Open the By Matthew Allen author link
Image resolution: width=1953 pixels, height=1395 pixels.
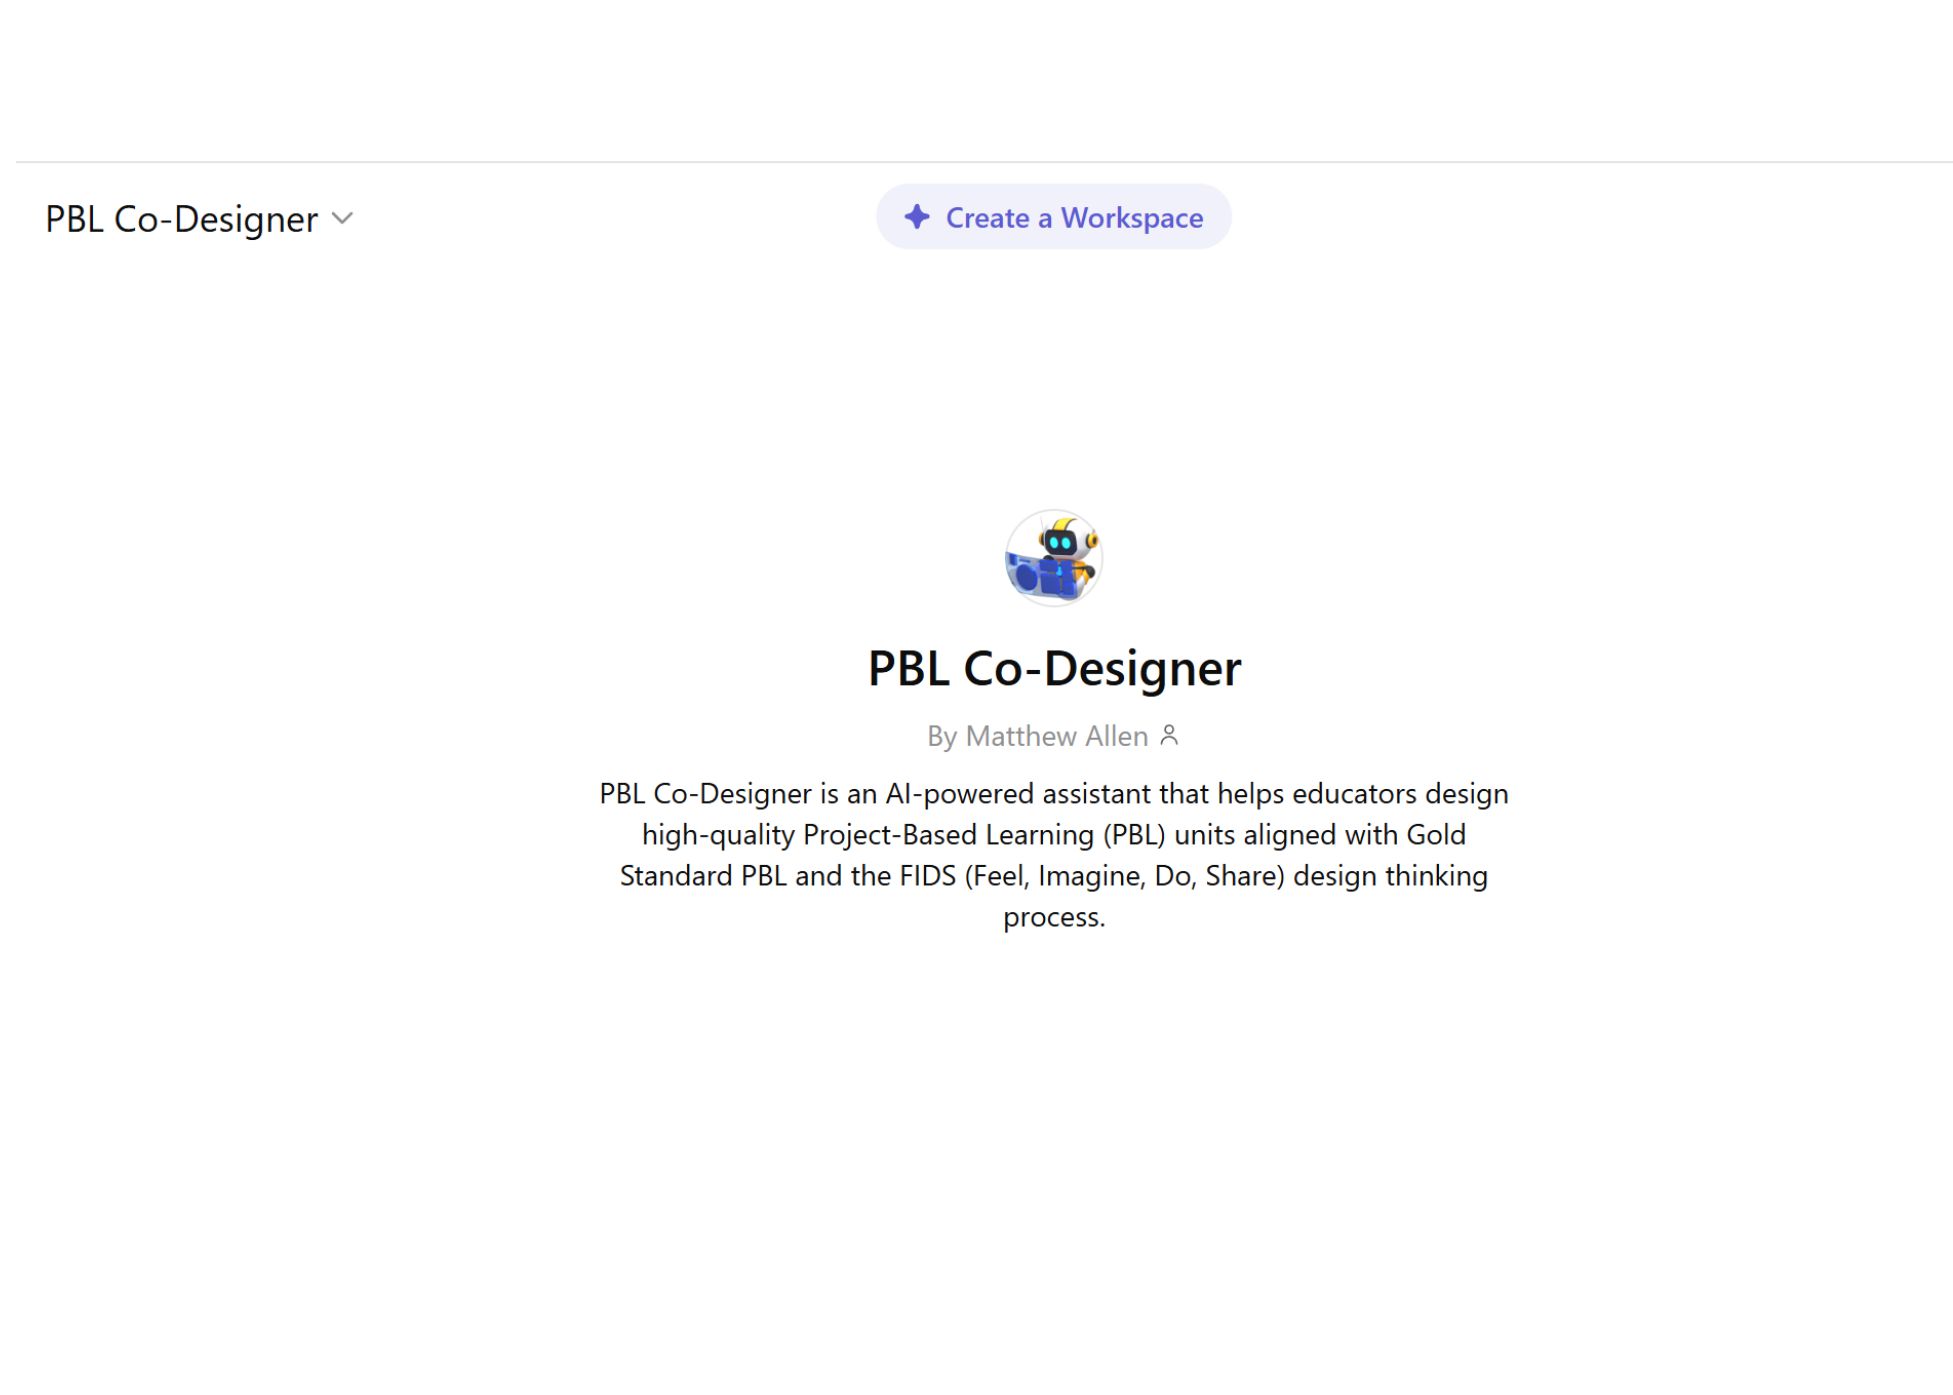click(1037, 736)
